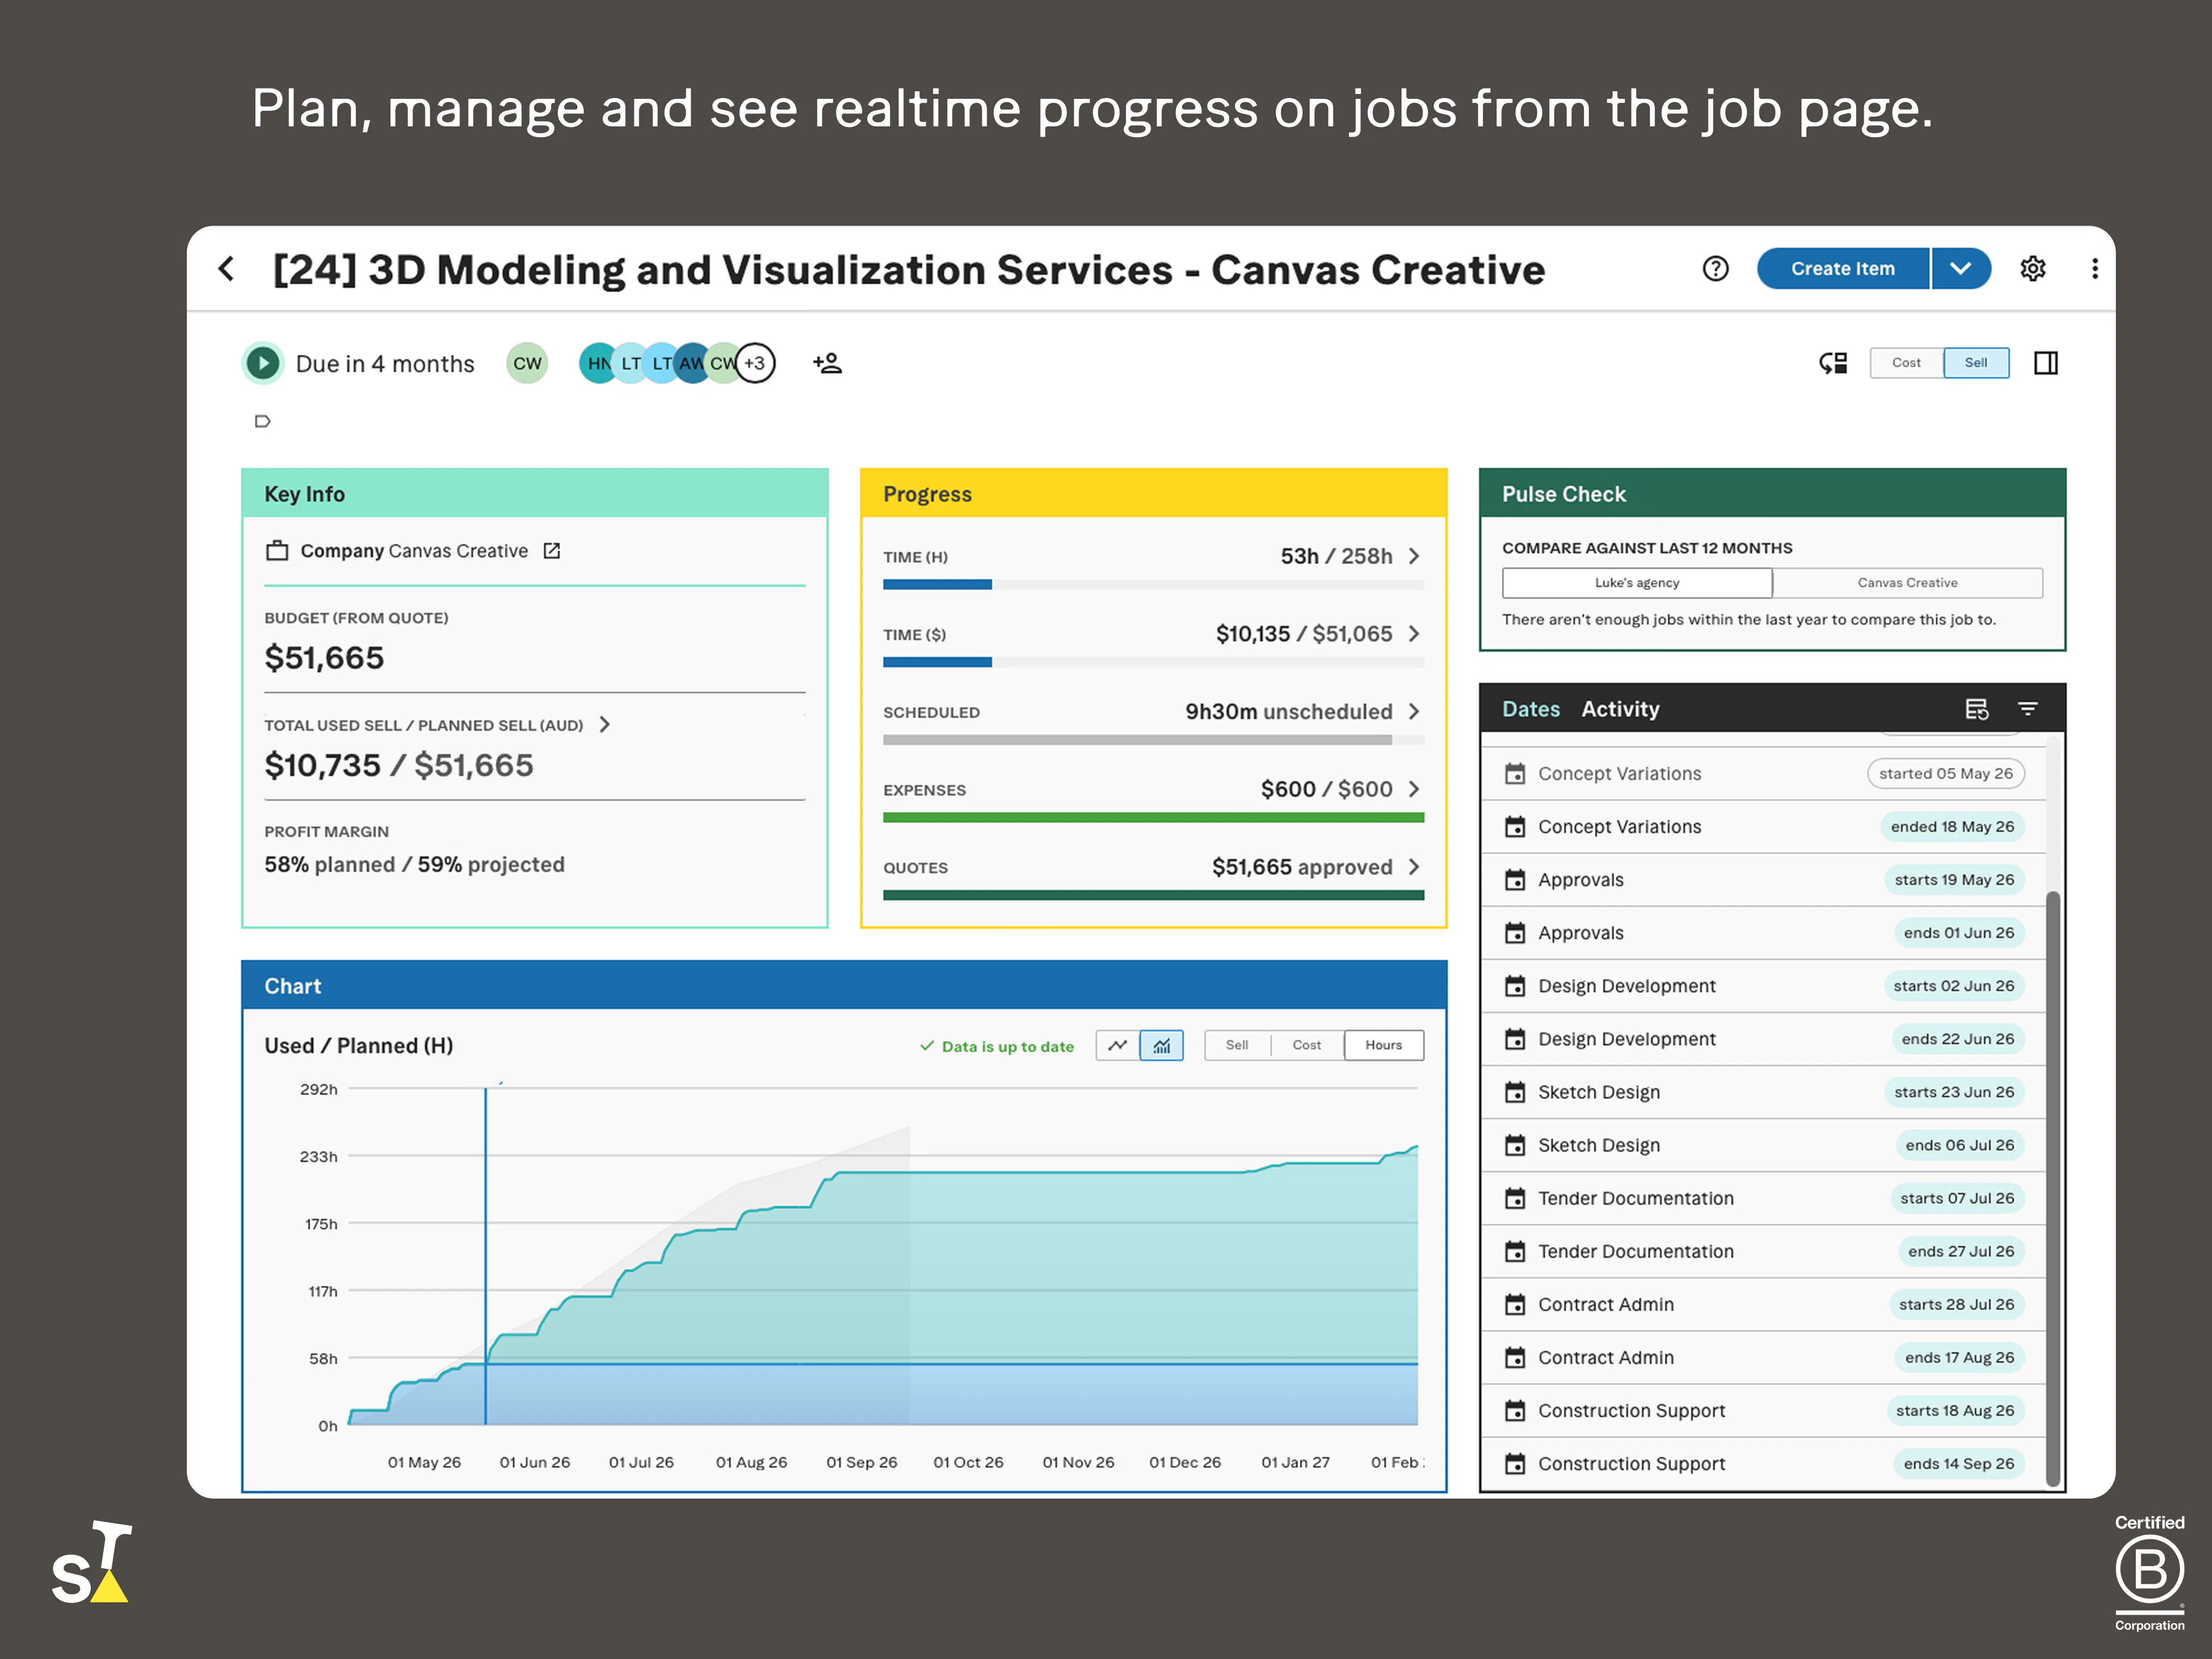Set the chart to Hours
2212x1659 pixels.
coord(1384,1045)
